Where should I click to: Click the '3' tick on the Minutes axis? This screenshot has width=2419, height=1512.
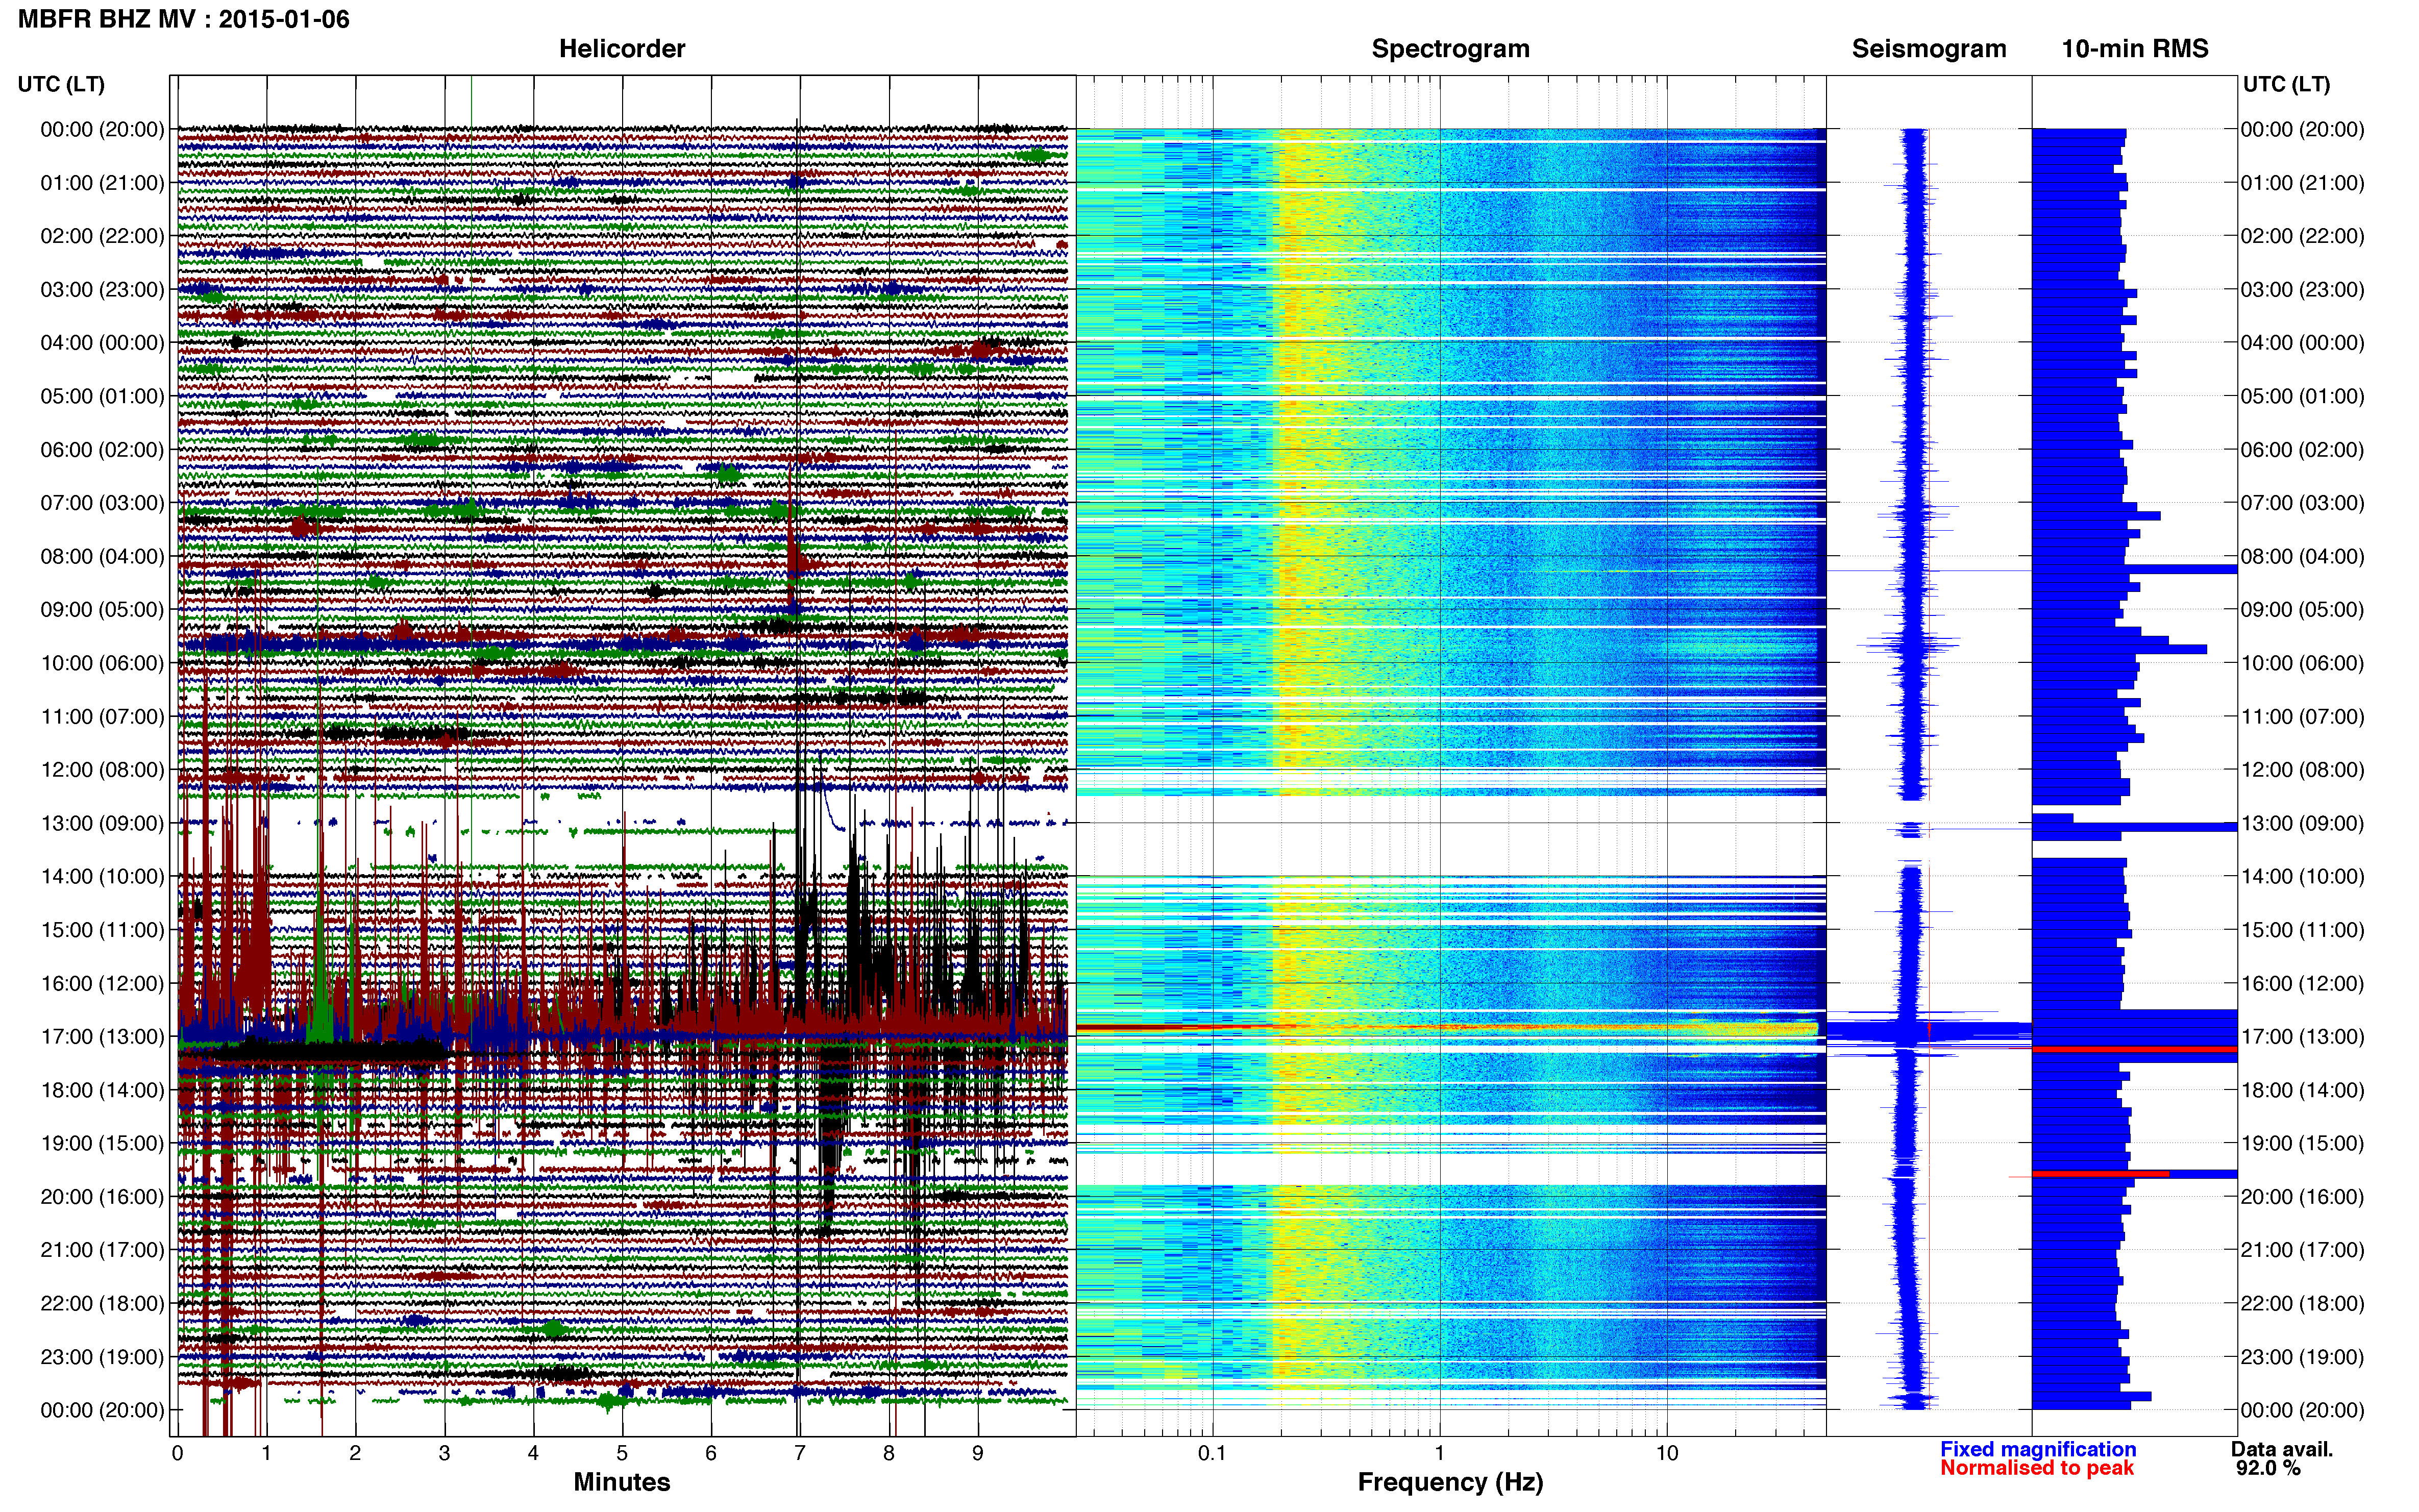(x=444, y=1453)
